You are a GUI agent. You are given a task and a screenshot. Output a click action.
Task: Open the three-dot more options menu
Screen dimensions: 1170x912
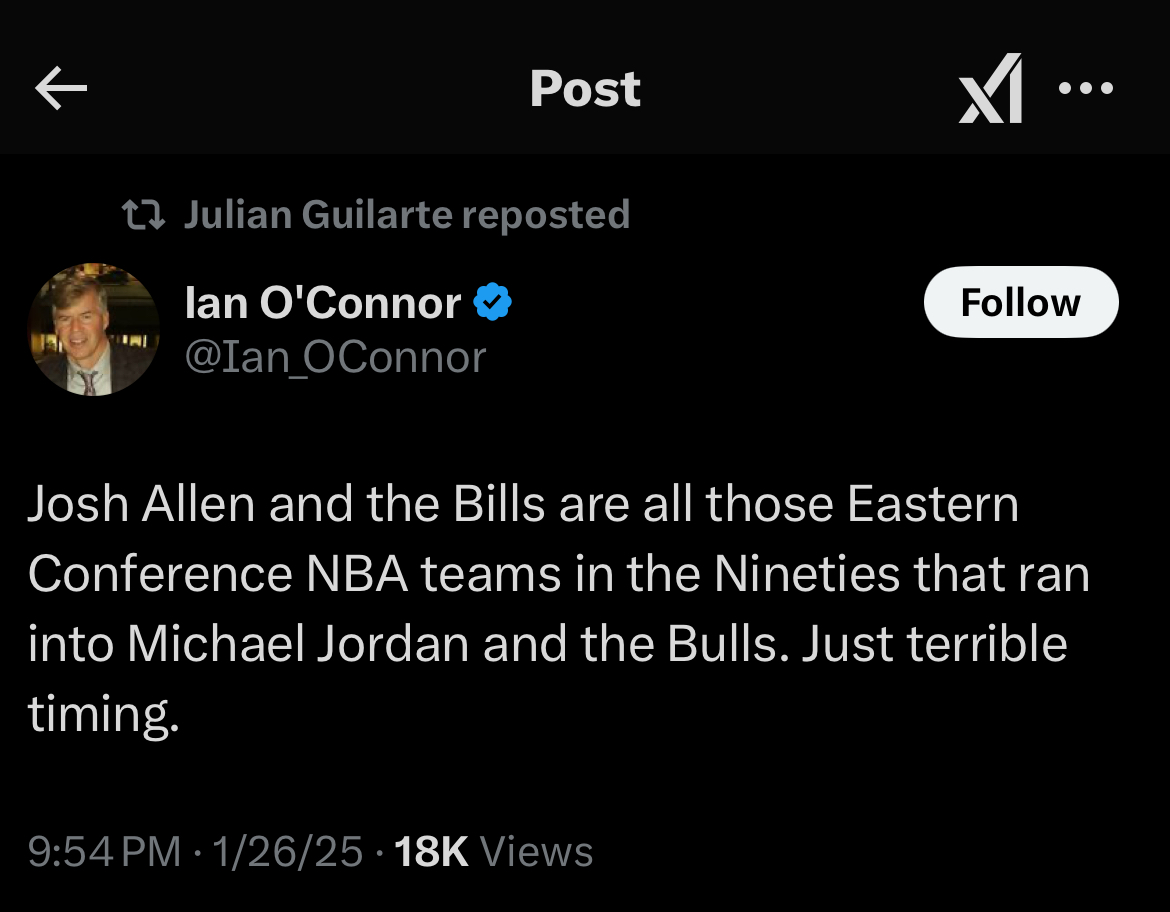[1085, 89]
